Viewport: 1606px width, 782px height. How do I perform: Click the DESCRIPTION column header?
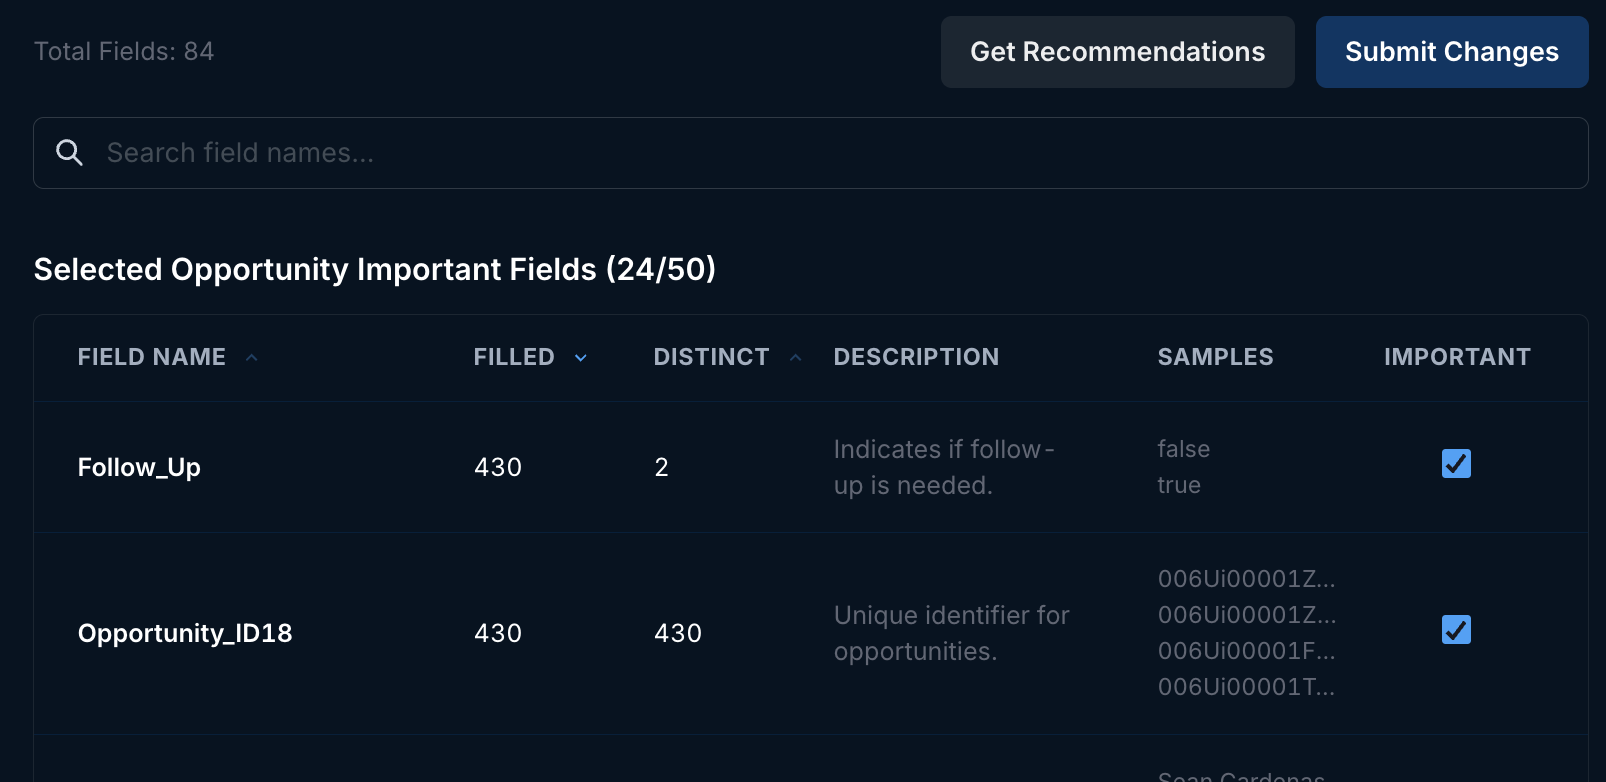(x=916, y=357)
